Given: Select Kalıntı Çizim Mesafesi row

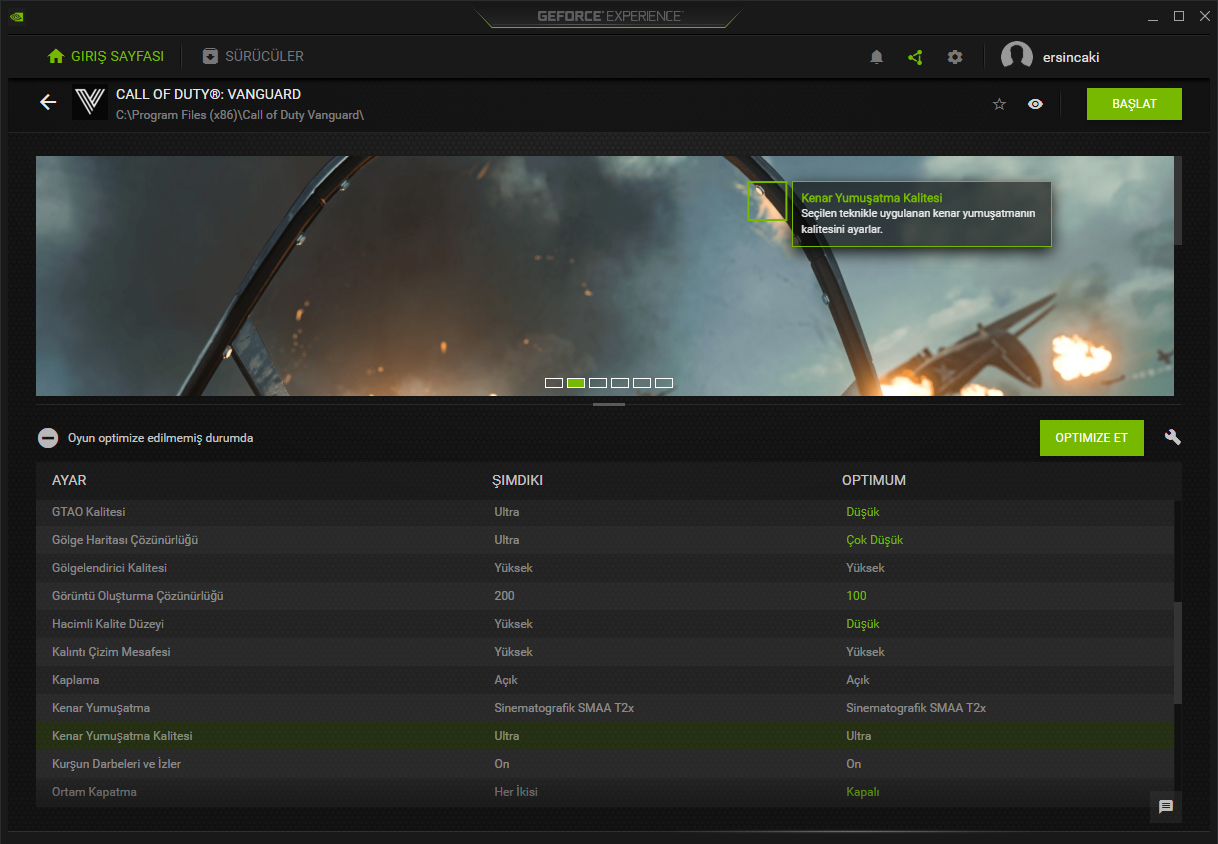Looking at the screenshot, I should click(605, 652).
